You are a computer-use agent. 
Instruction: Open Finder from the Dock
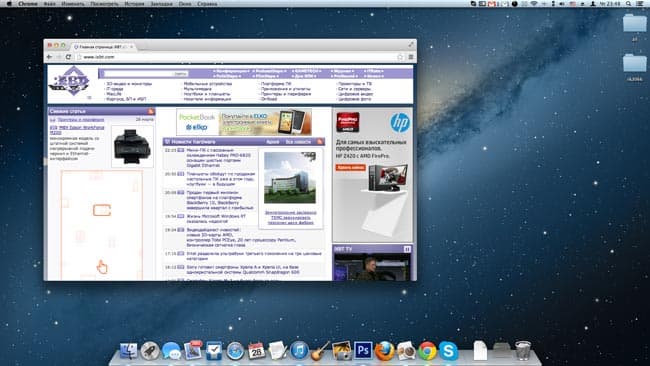129,351
